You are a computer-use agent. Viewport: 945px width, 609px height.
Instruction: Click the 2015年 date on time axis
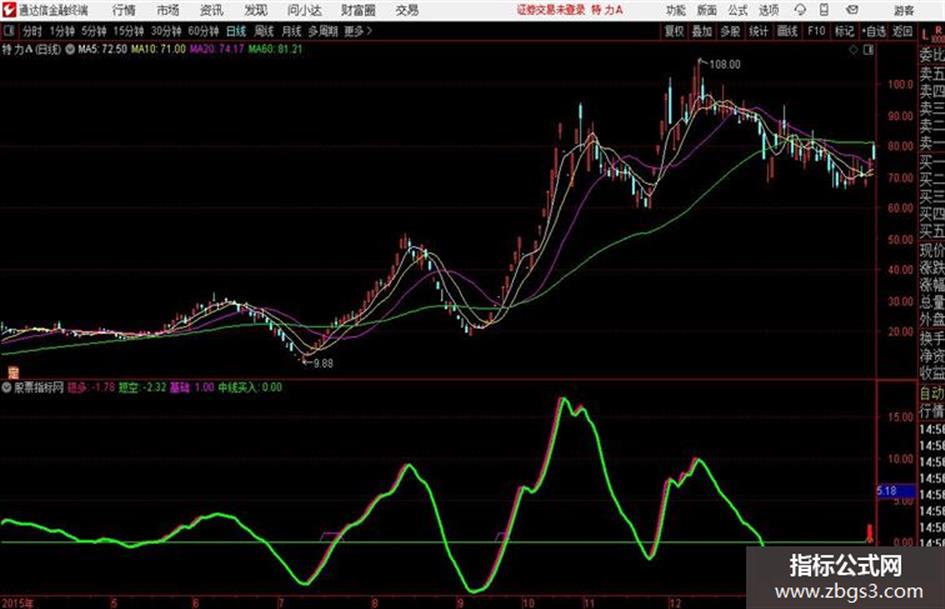click(18, 604)
